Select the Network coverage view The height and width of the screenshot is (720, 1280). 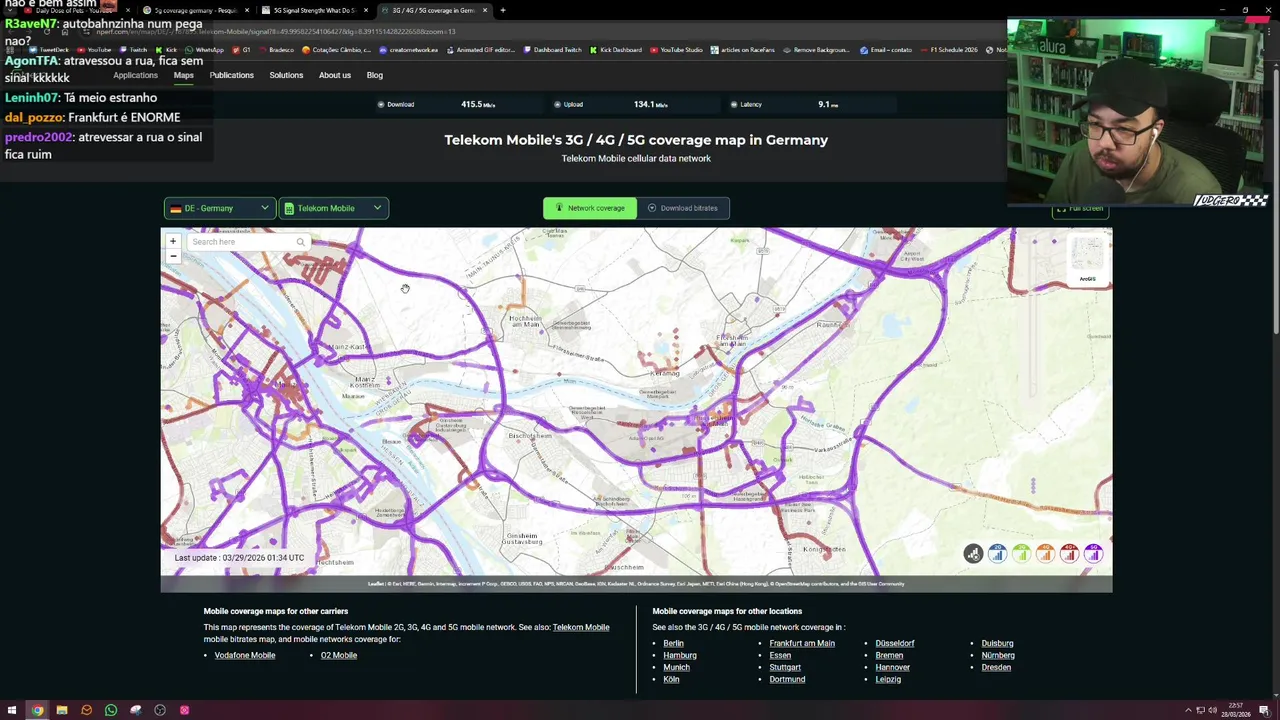click(590, 208)
